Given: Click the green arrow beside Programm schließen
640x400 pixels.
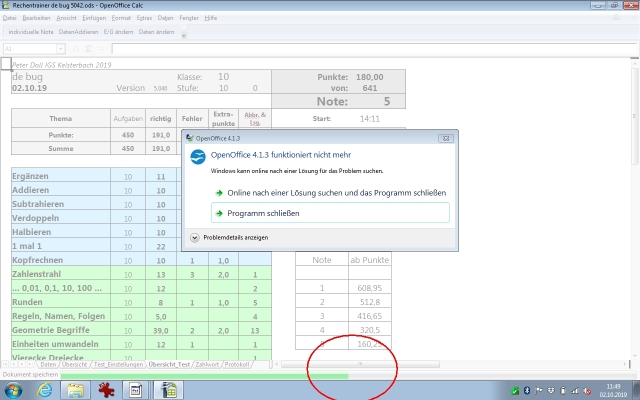Looking at the screenshot, I should (x=219, y=213).
